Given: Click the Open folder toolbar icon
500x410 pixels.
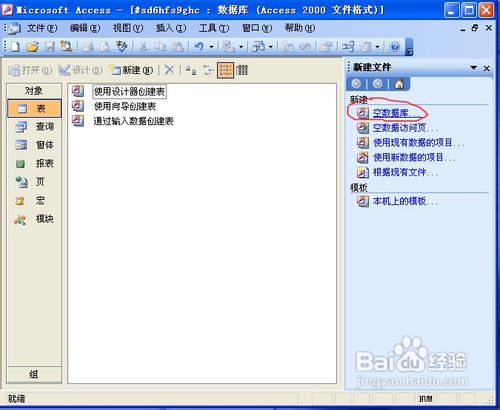Looking at the screenshot, I should (x=32, y=47).
